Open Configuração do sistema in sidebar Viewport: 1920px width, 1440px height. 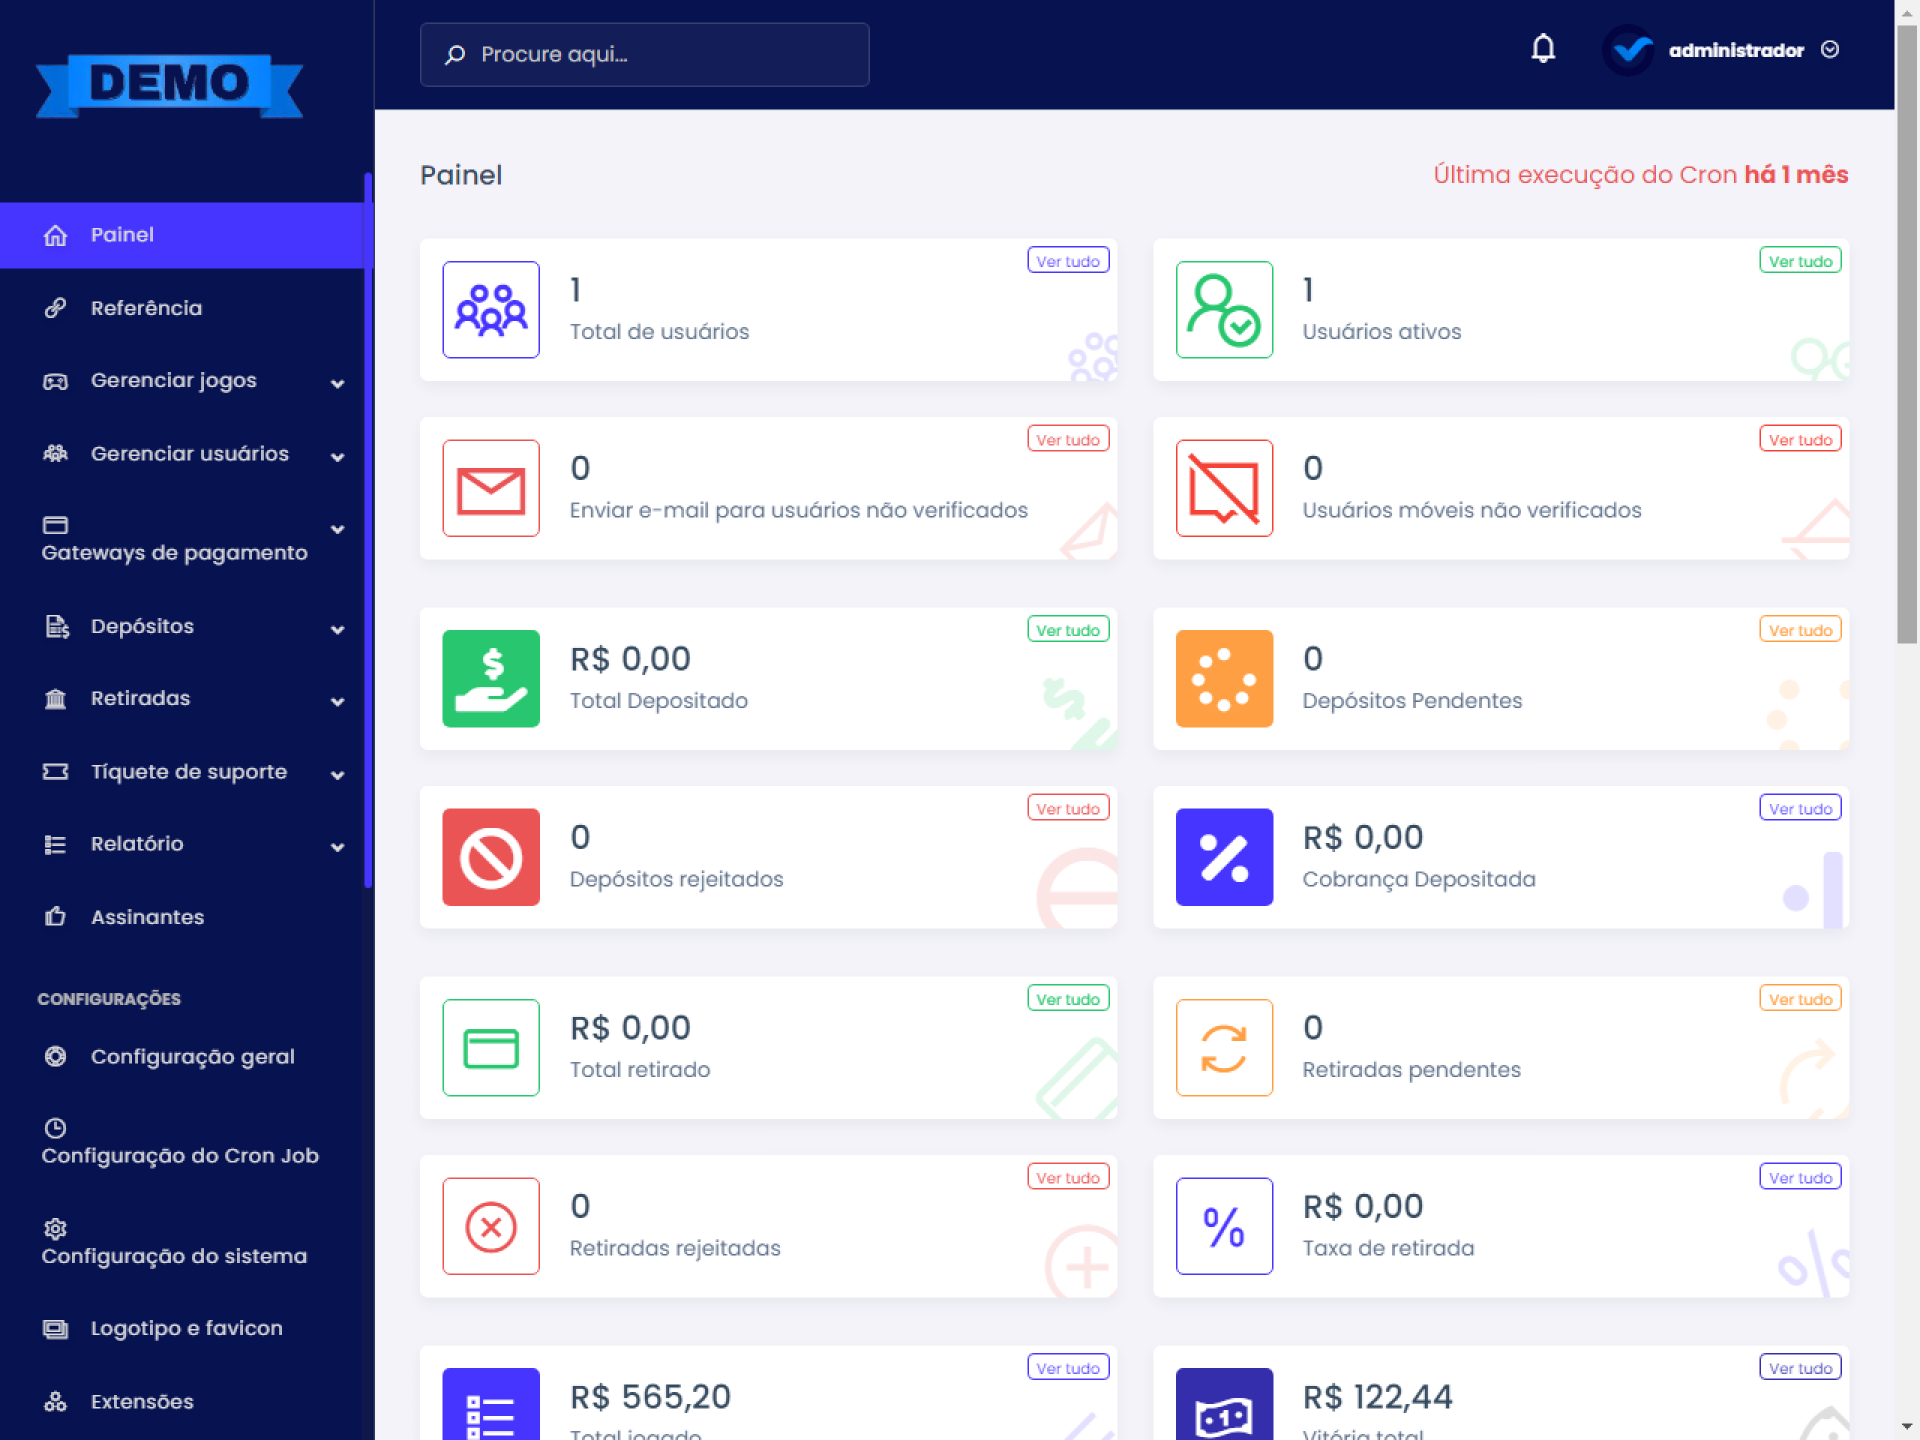tap(186, 1242)
